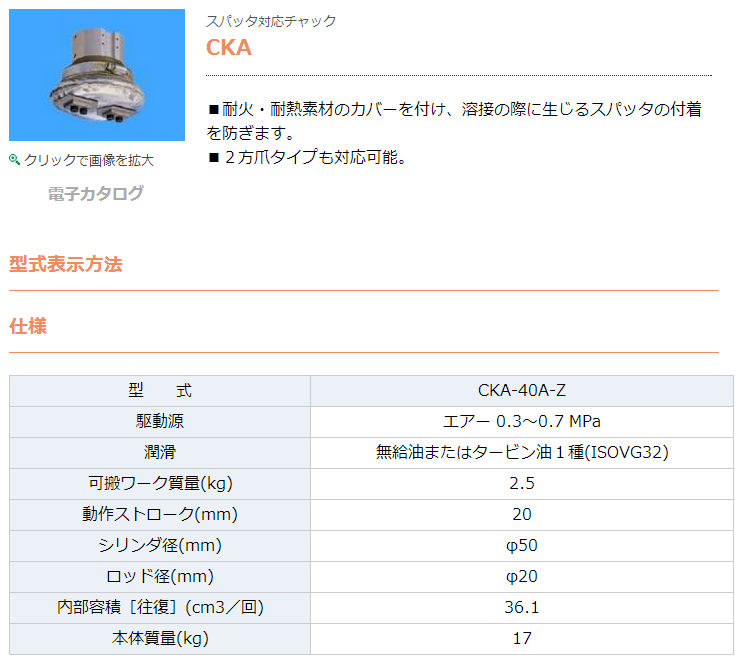Screen dimensions: 750x663
Task: Click the 内部容積［往復］(cm3／回) label
Action: click(160, 608)
